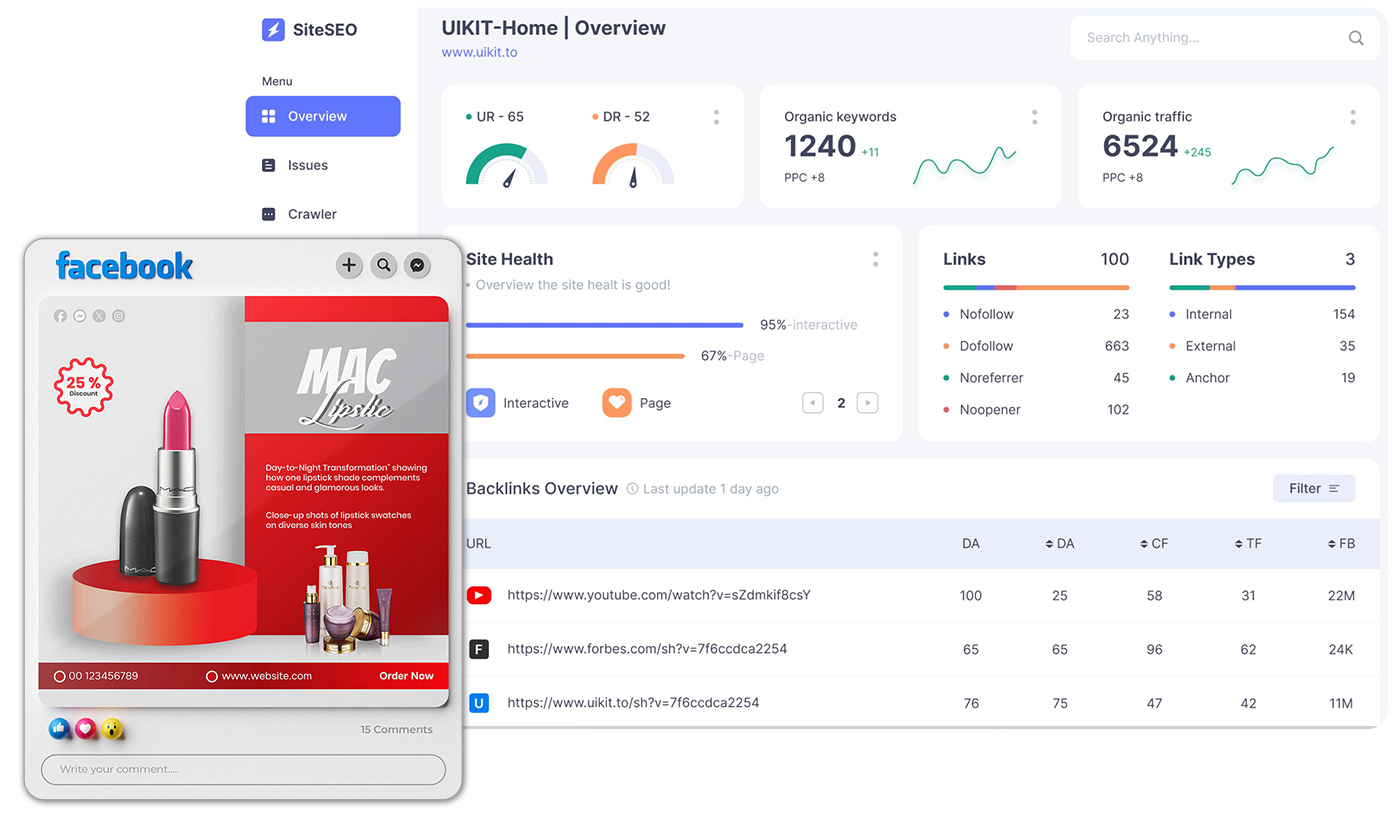Go to previous Site Health page arrow
Image resolution: width=1400 pixels, height=824 pixels.
pyautogui.click(x=813, y=403)
